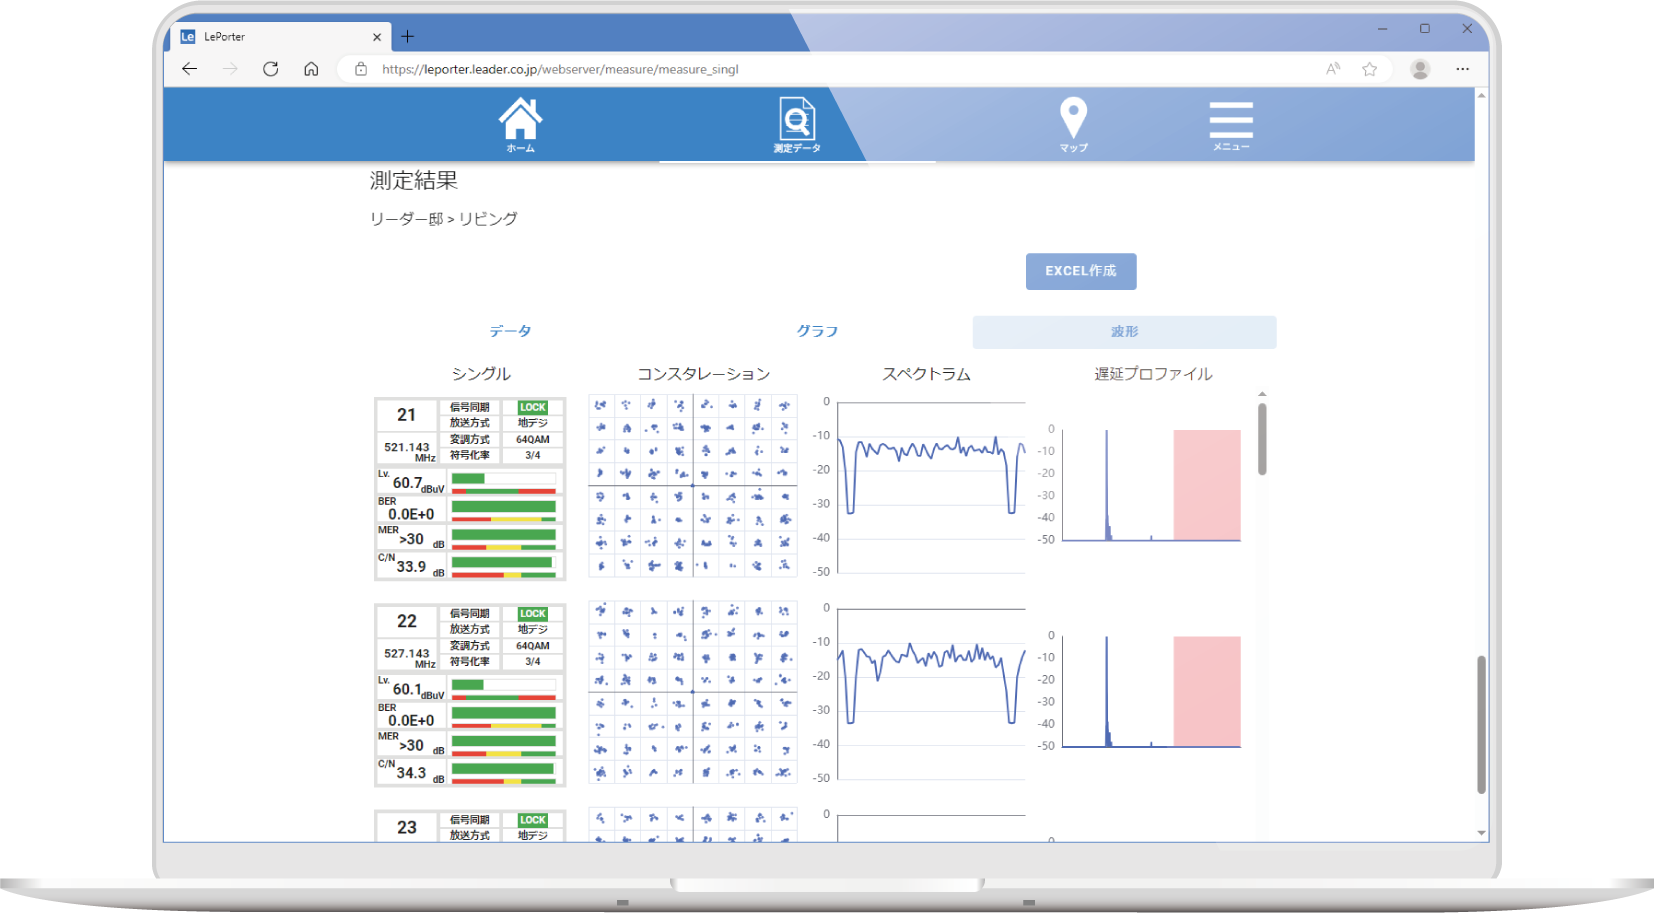
Task: Click the read aloud icon in address bar
Action: click(x=1333, y=69)
